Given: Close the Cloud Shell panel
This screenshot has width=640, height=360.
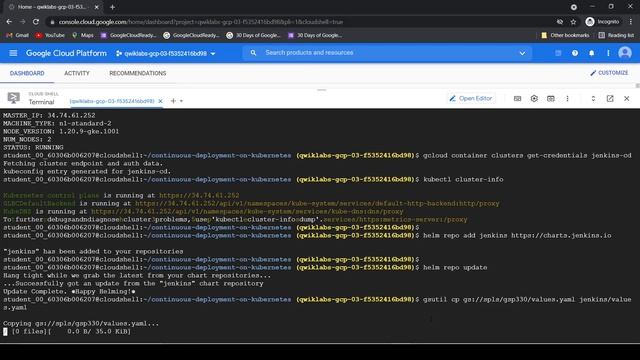Looking at the screenshot, I should click(627, 98).
